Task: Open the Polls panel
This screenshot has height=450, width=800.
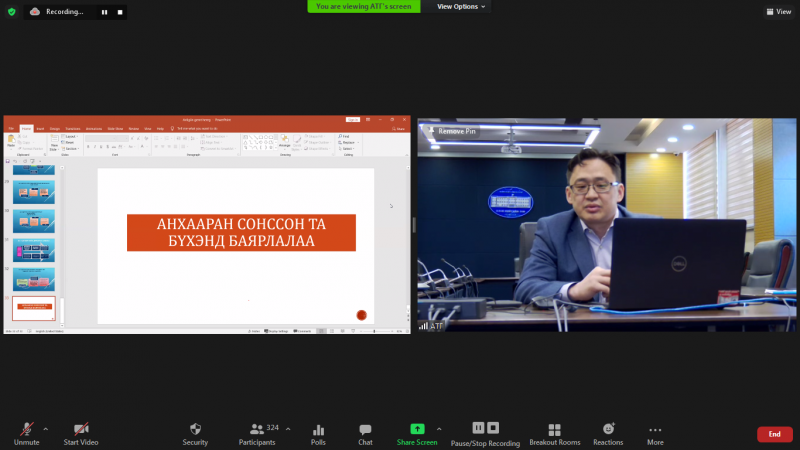Action: click(318, 429)
